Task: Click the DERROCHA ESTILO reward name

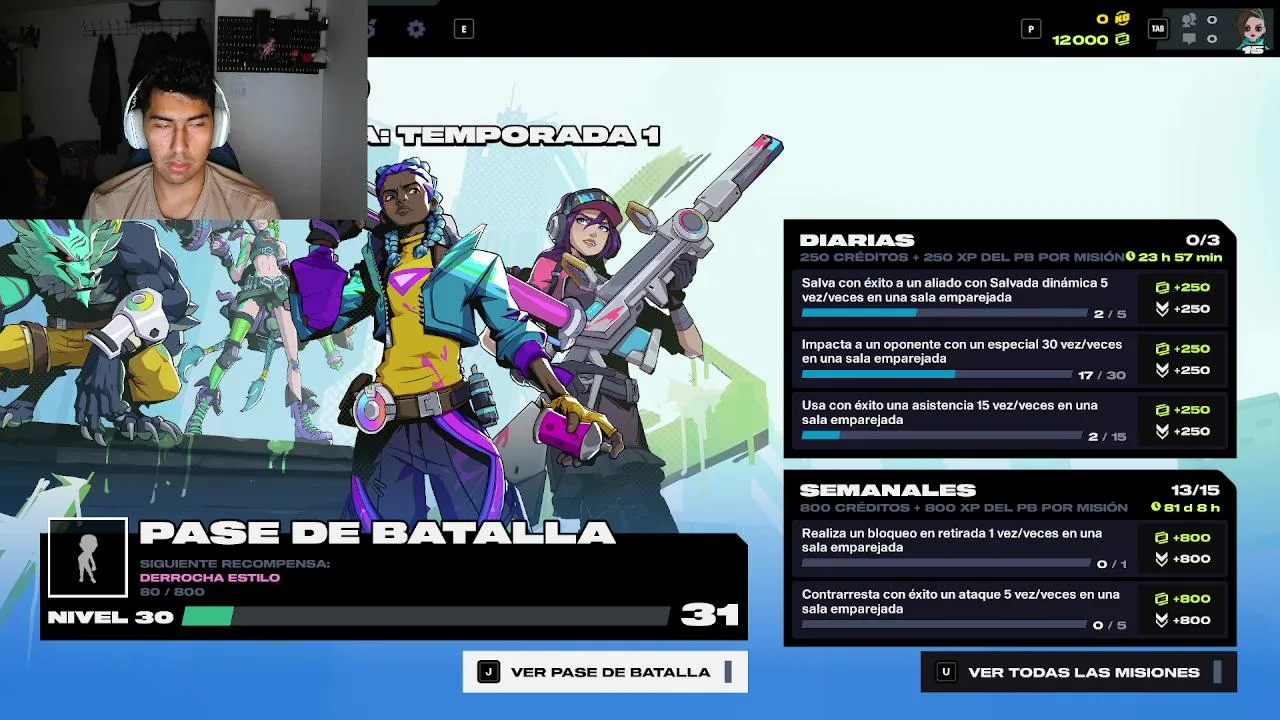Action: pos(210,577)
